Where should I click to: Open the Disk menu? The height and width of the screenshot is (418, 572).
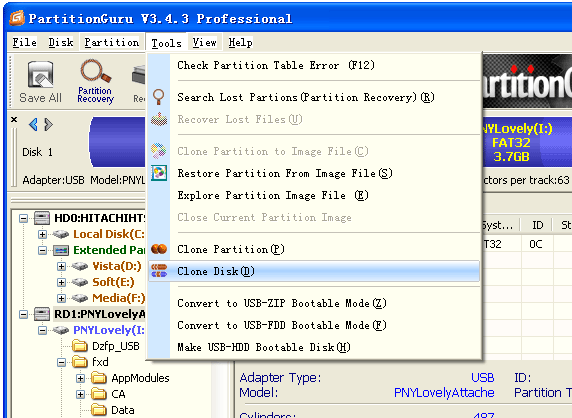tap(61, 42)
